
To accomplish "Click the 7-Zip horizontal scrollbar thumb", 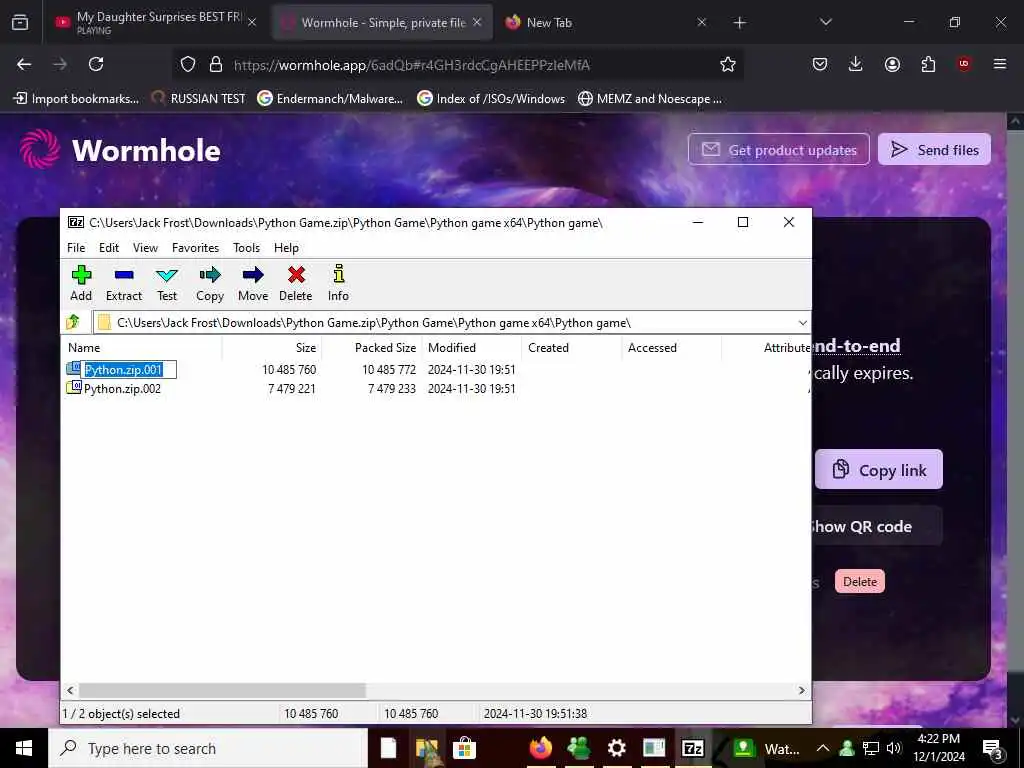I will tap(222, 690).
